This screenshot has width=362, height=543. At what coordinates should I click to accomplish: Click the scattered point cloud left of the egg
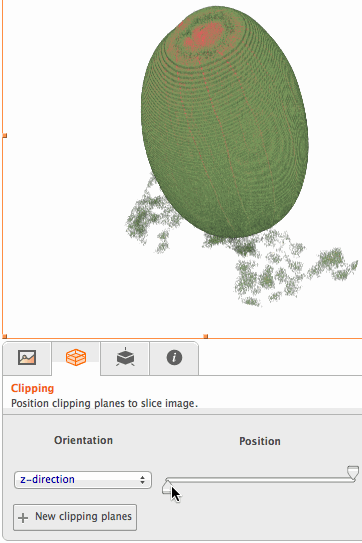[x=151, y=215]
